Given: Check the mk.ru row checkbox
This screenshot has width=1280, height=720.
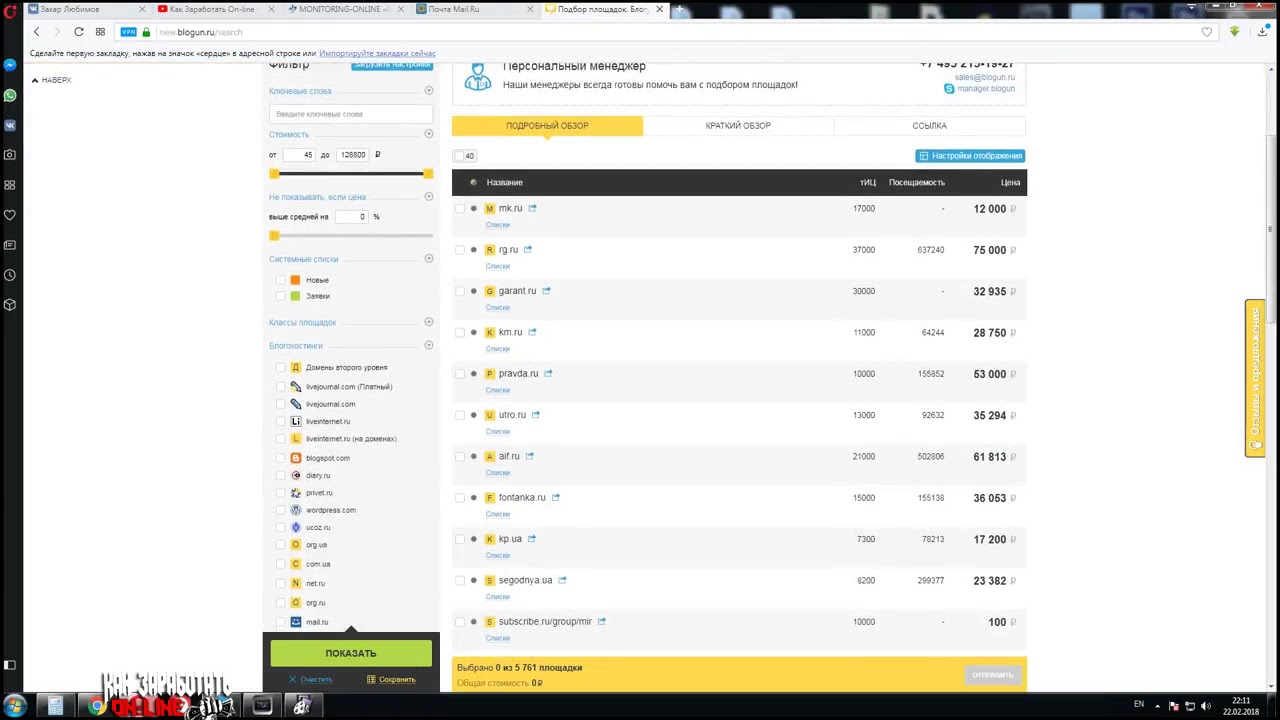Looking at the screenshot, I should [x=460, y=208].
